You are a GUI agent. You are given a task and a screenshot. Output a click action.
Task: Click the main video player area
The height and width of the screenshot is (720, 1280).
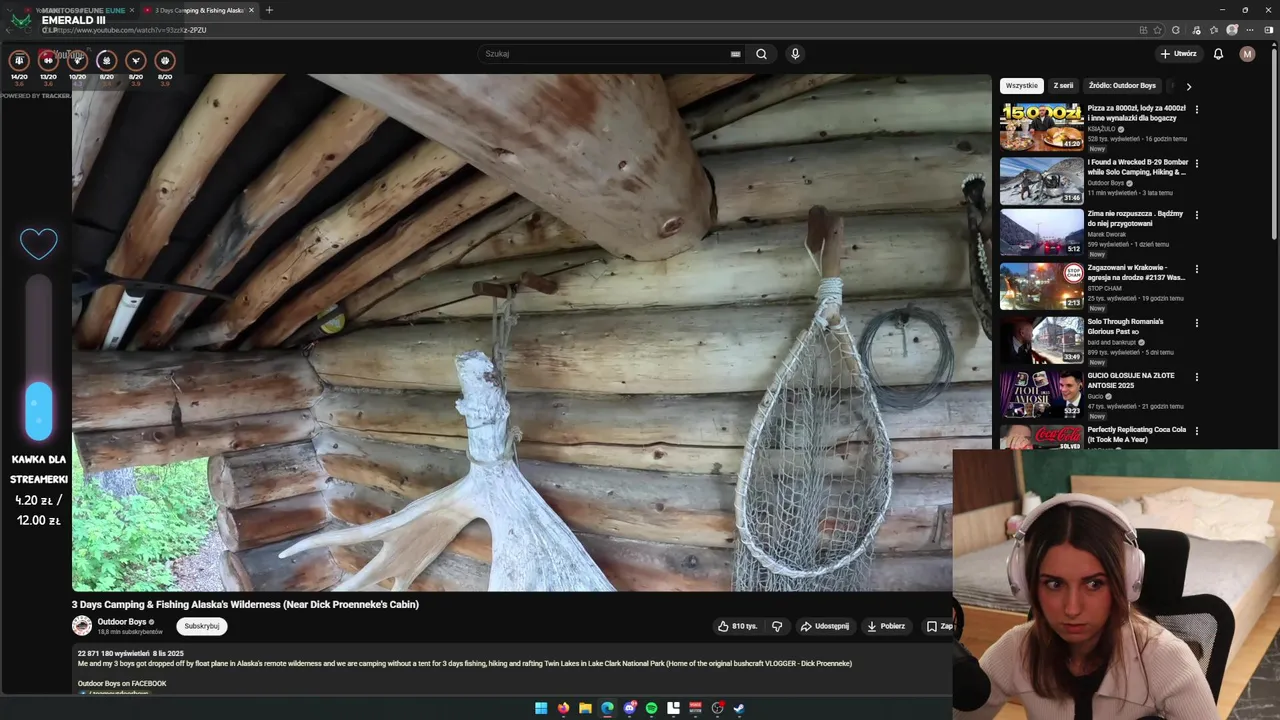531,332
